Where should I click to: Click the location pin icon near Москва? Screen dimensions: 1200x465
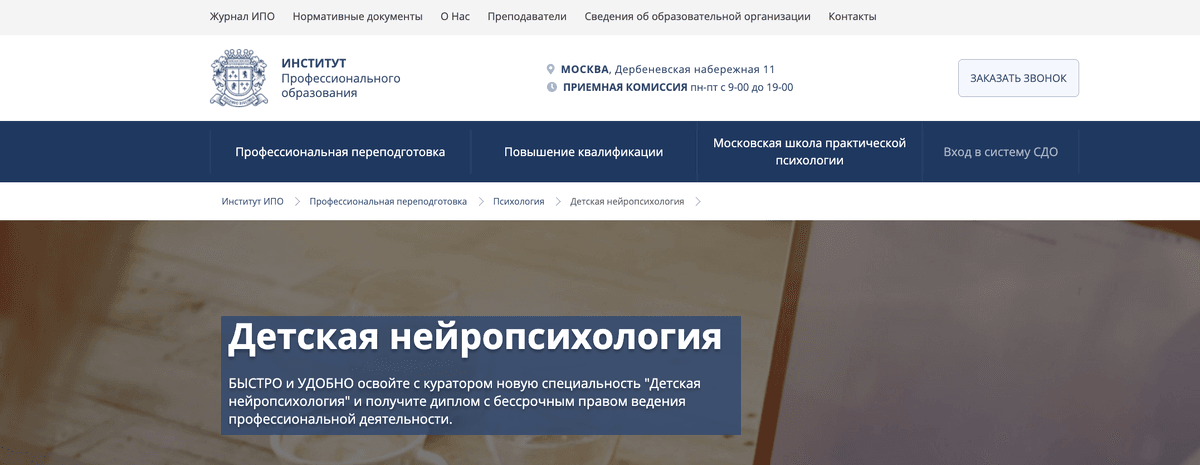click(x=551, y=69)
